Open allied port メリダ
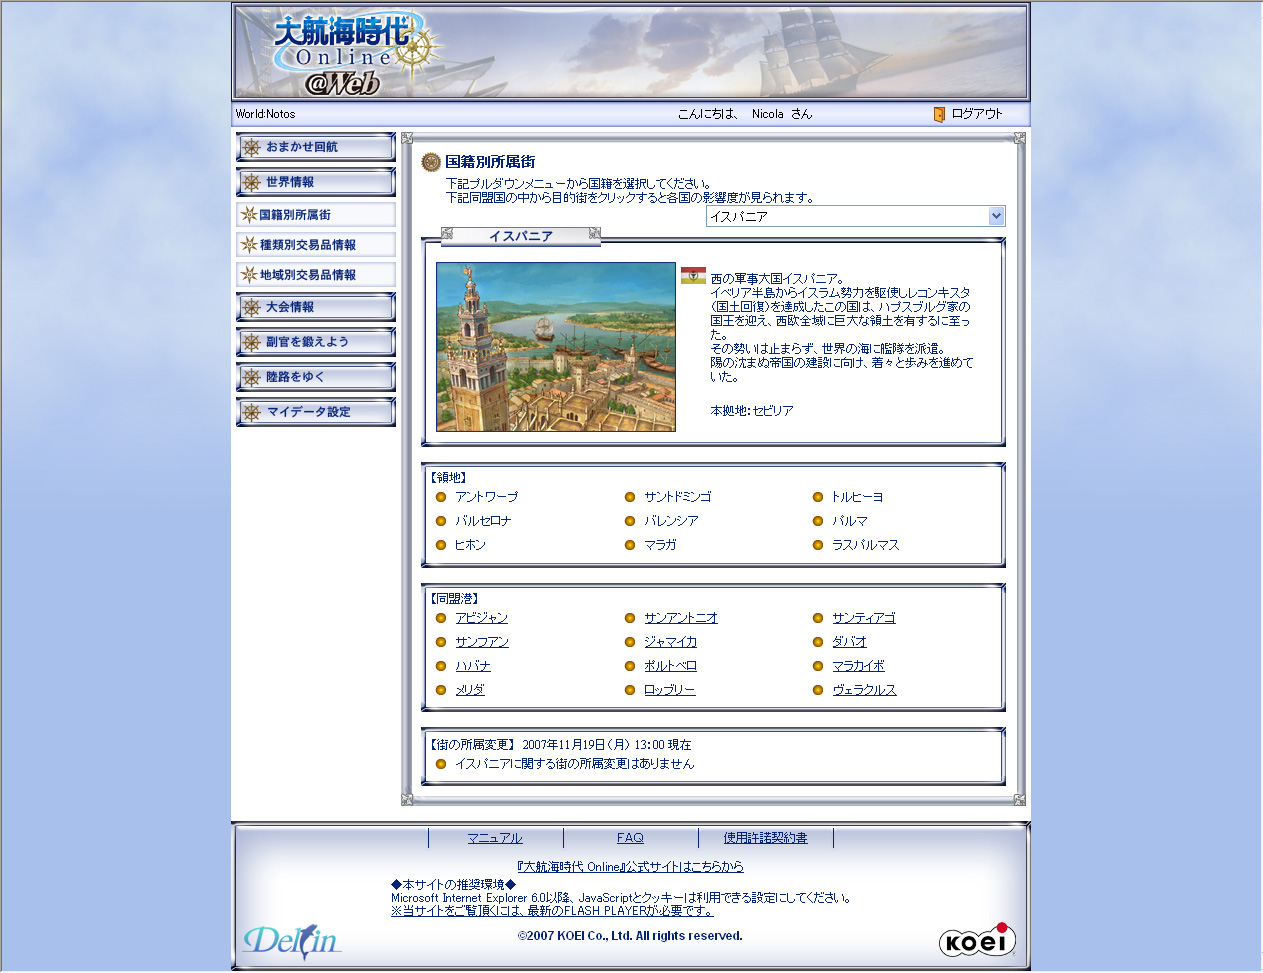This screenshot has width=1263, height=973. (470, 690)
